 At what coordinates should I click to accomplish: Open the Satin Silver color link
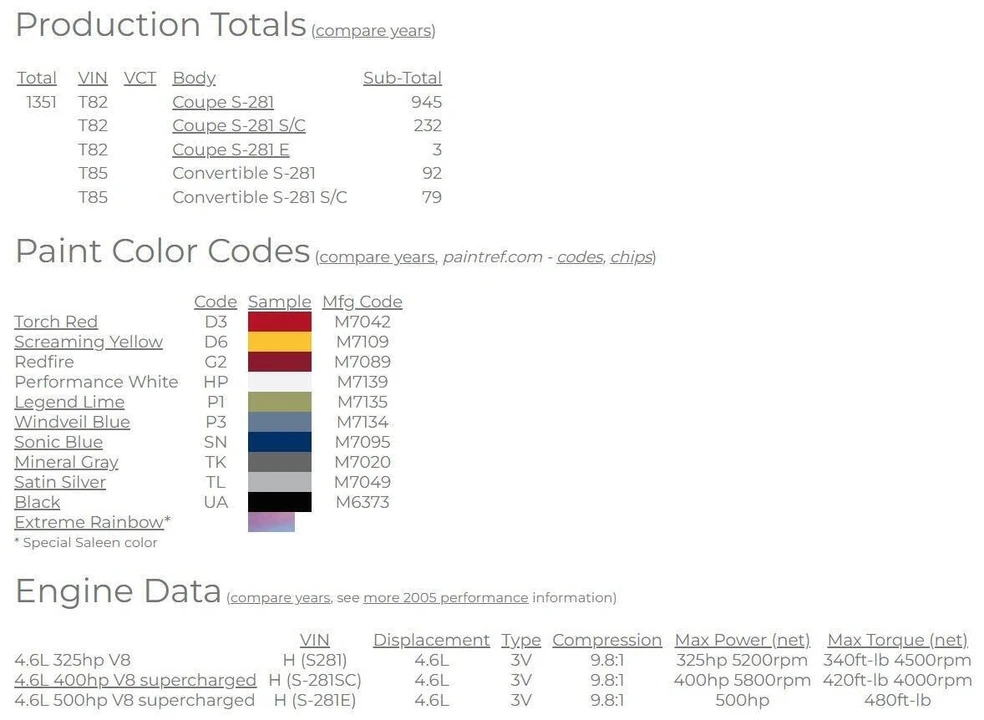coord(60,482)
